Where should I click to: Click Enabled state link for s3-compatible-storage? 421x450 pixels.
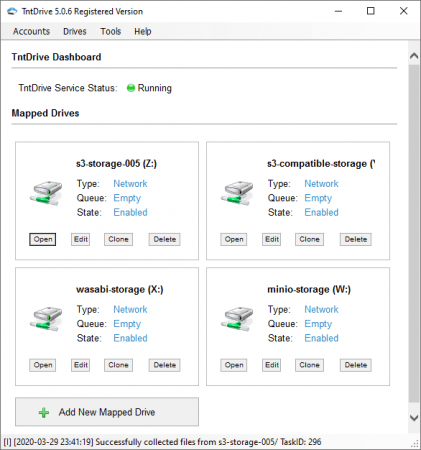pos(321,212)
